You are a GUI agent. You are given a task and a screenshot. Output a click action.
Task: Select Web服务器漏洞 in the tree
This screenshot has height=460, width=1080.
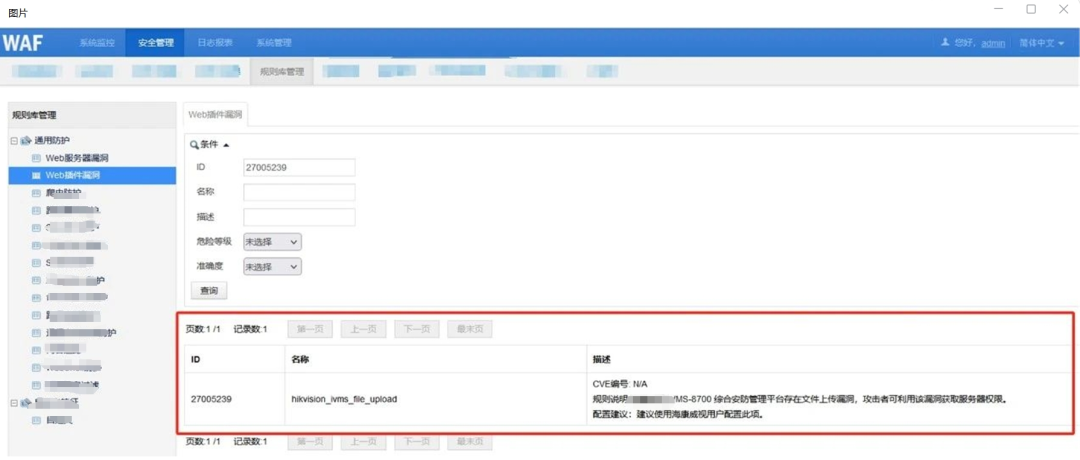point(77,158)
